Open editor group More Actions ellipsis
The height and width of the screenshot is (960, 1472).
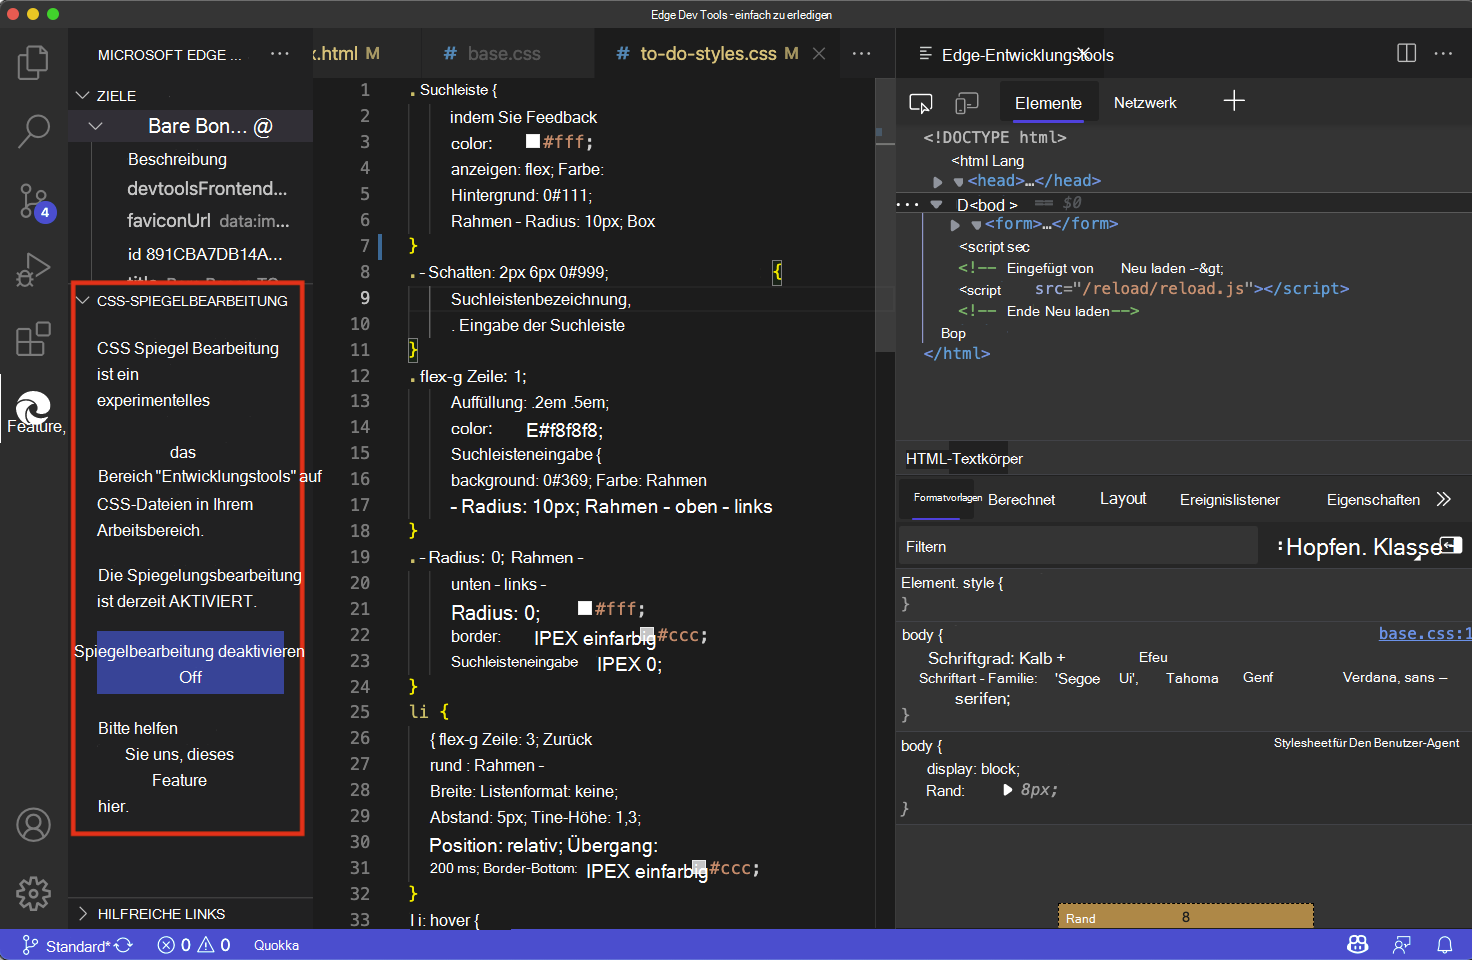[861, 53]
